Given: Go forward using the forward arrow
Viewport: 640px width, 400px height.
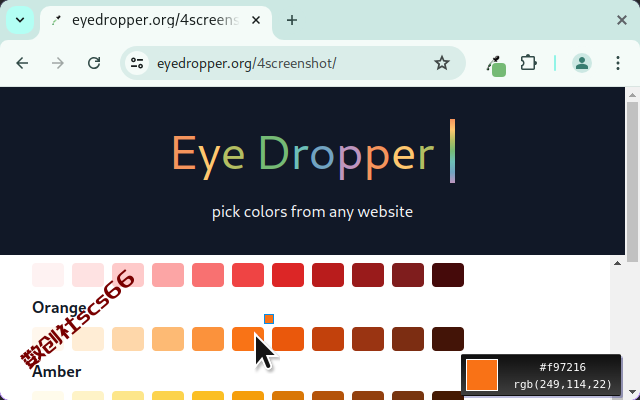Looking at the screenshot, I should click(58, 63).
